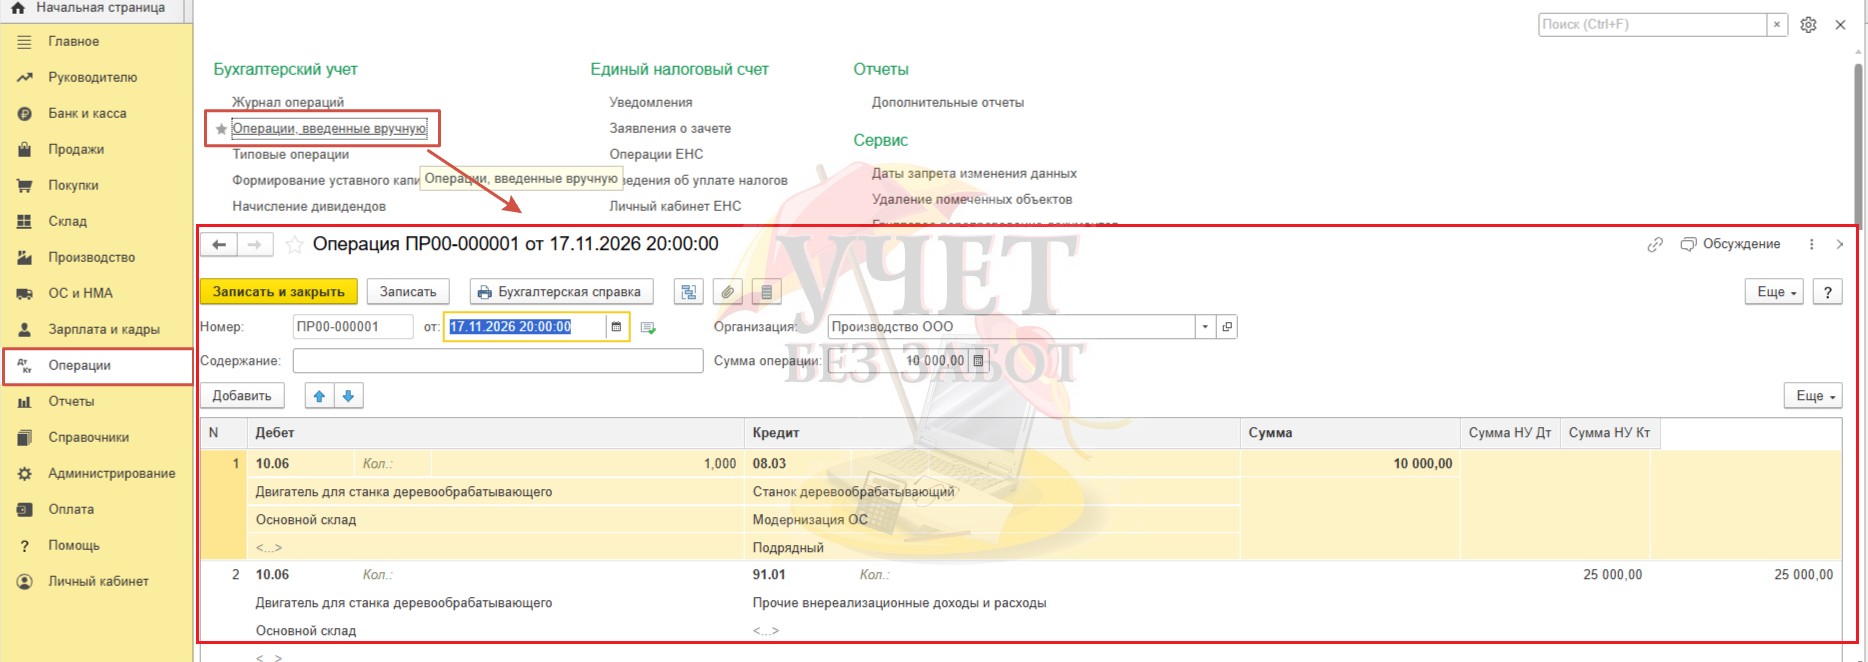Click the paperclip attachments icon
The height and width of the screenshot is (662, 1868).
728,292
